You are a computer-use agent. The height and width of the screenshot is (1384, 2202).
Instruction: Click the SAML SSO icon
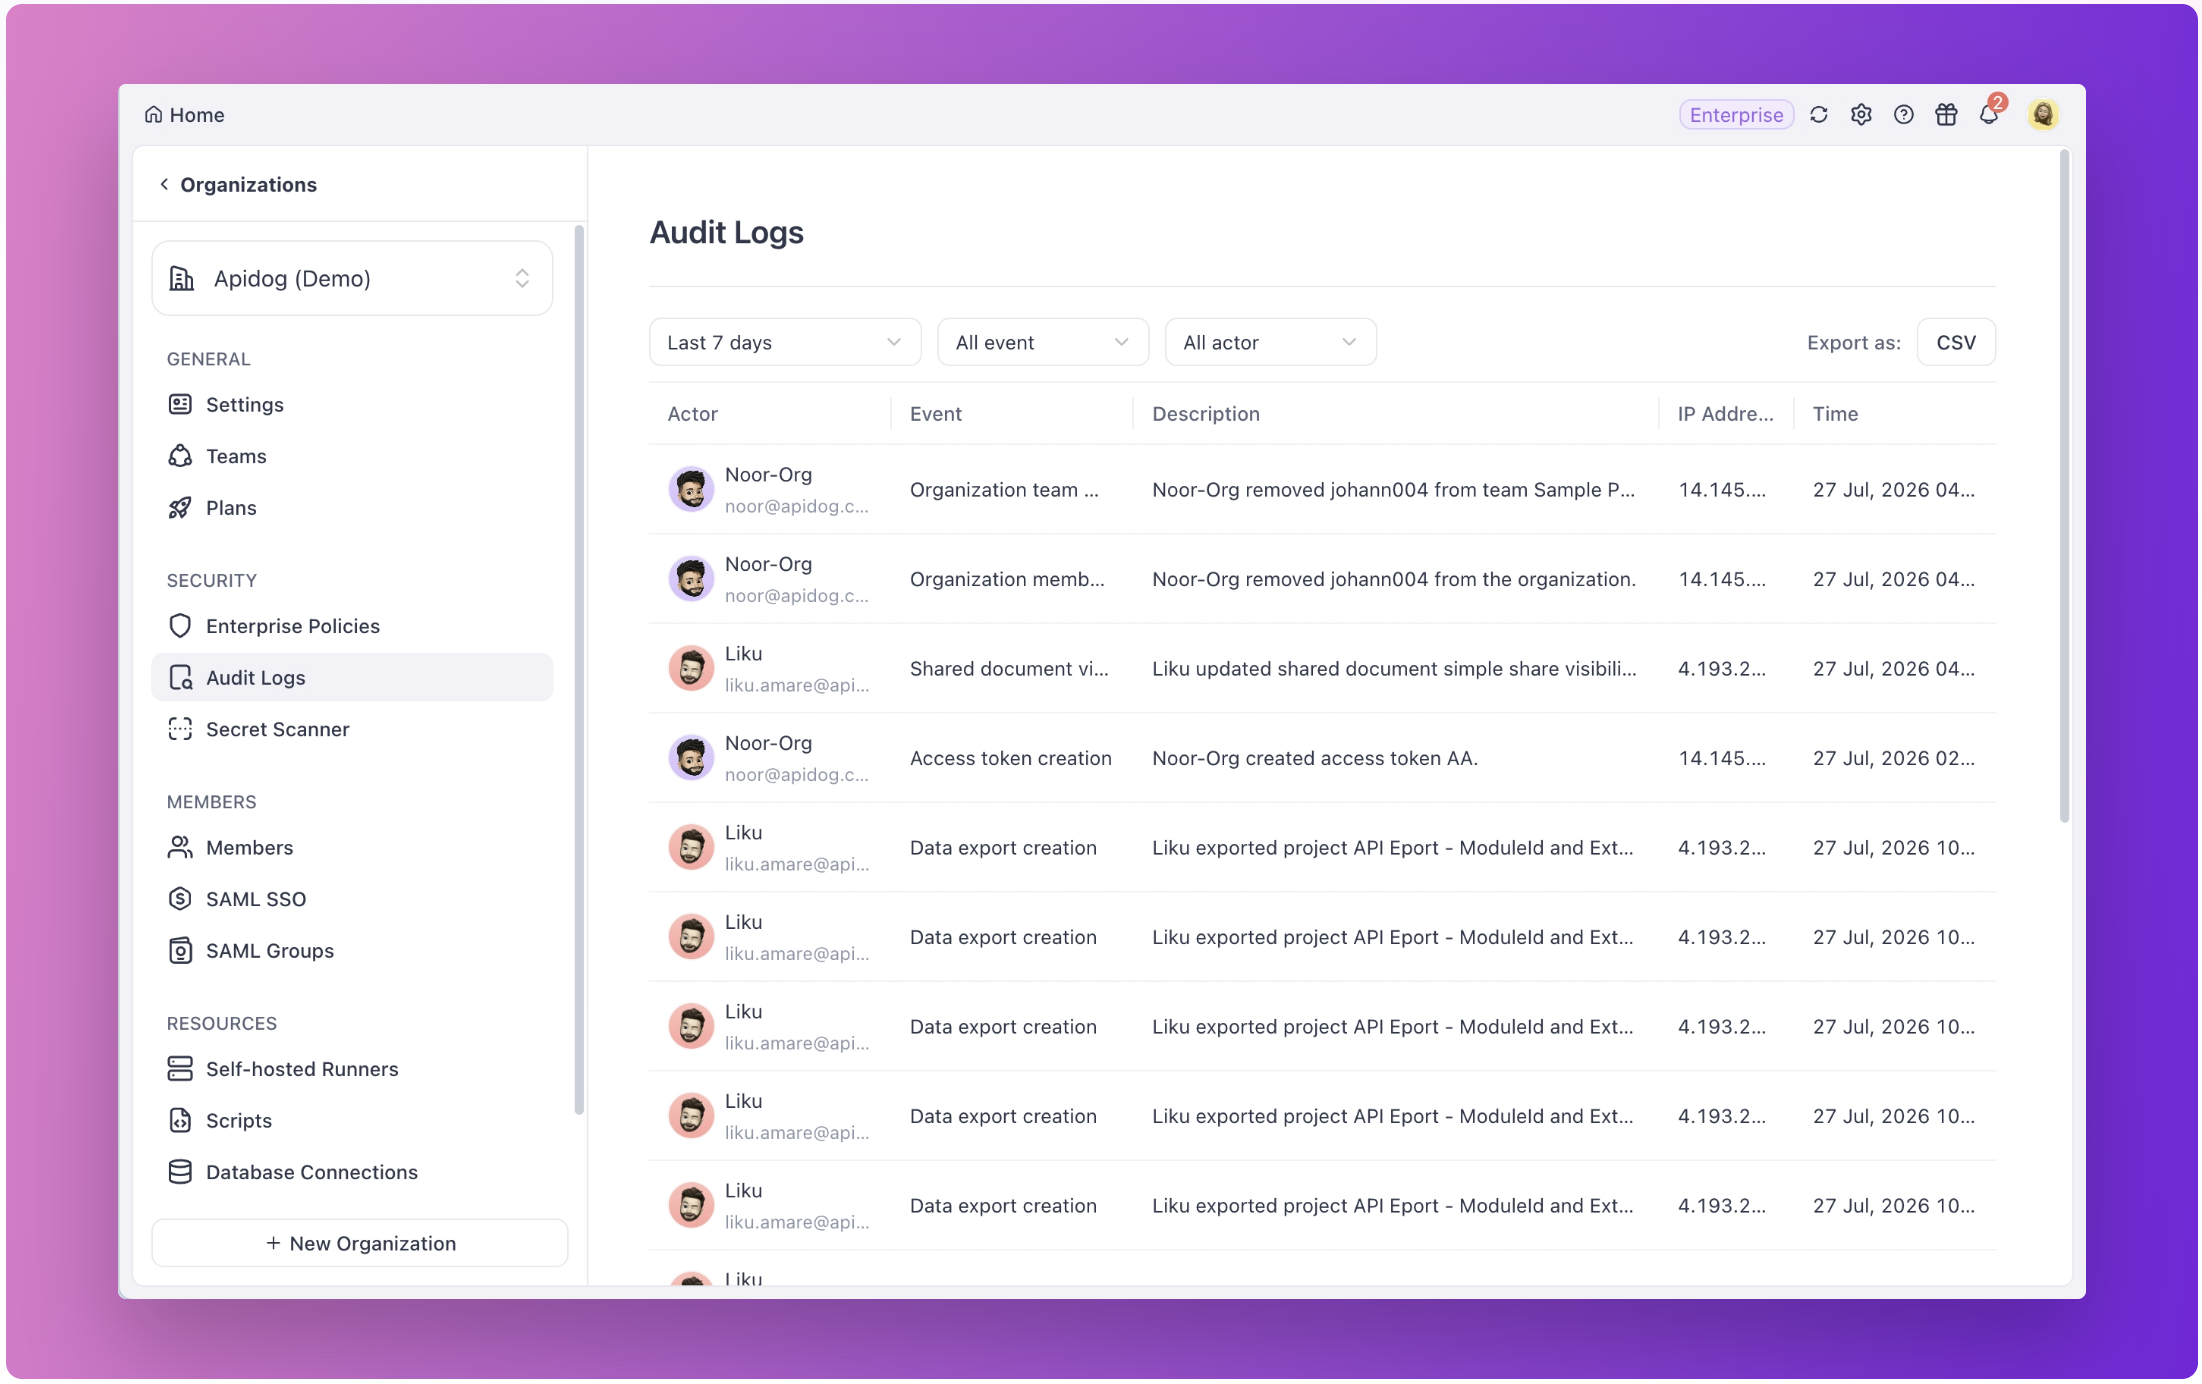180,899
